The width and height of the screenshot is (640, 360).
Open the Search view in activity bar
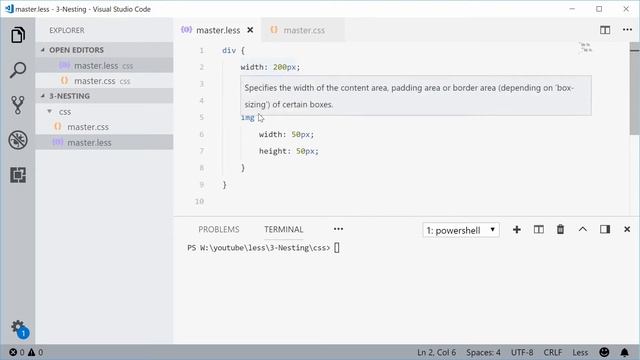pyautogui.click(x=18, y=70)
